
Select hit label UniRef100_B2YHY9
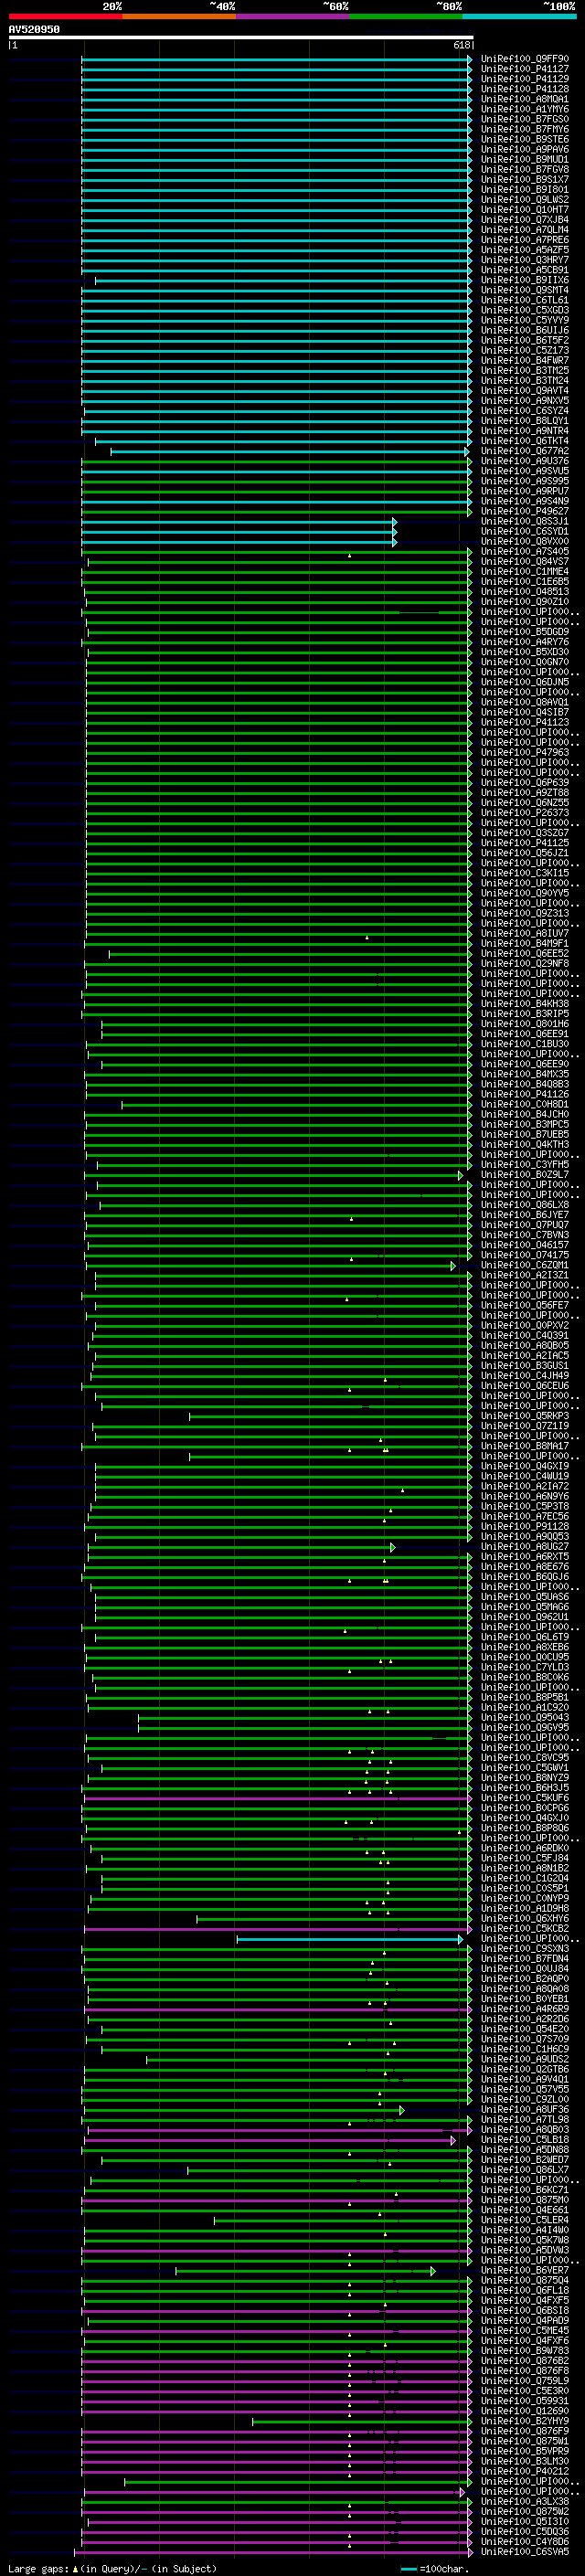tap(525, 2421)
